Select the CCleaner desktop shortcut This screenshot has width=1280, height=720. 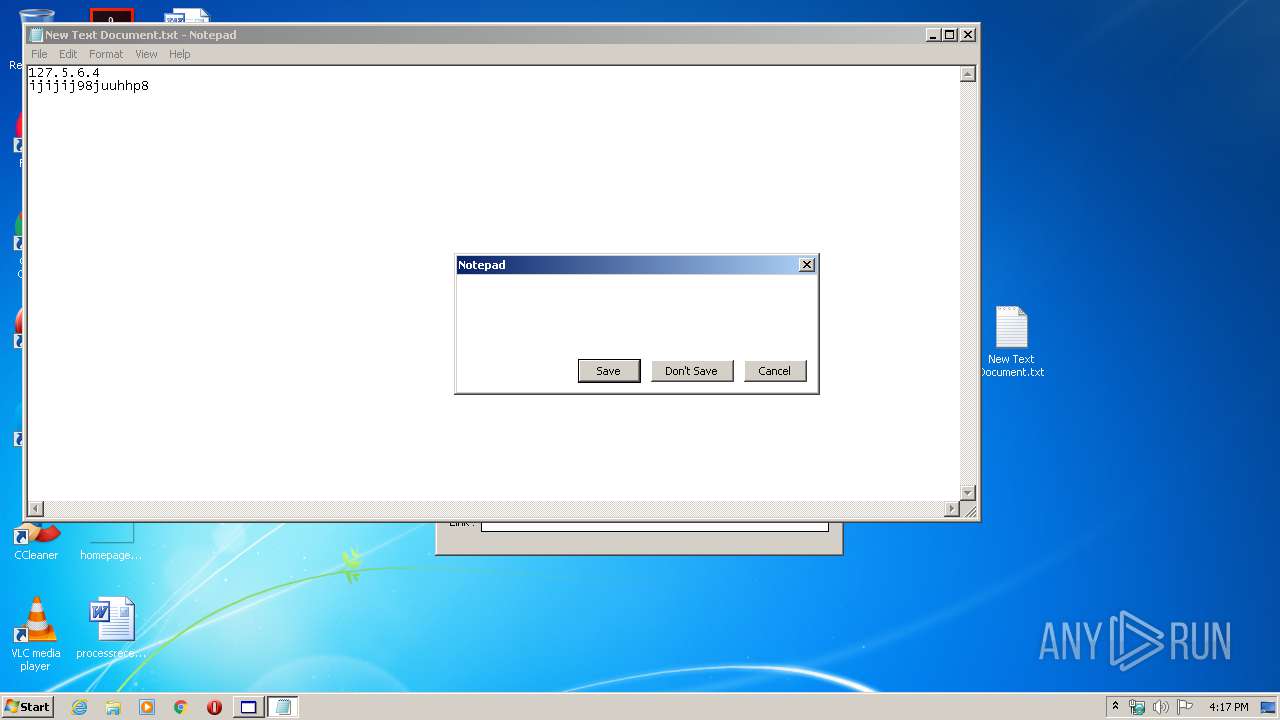click(x=36, y=542)
